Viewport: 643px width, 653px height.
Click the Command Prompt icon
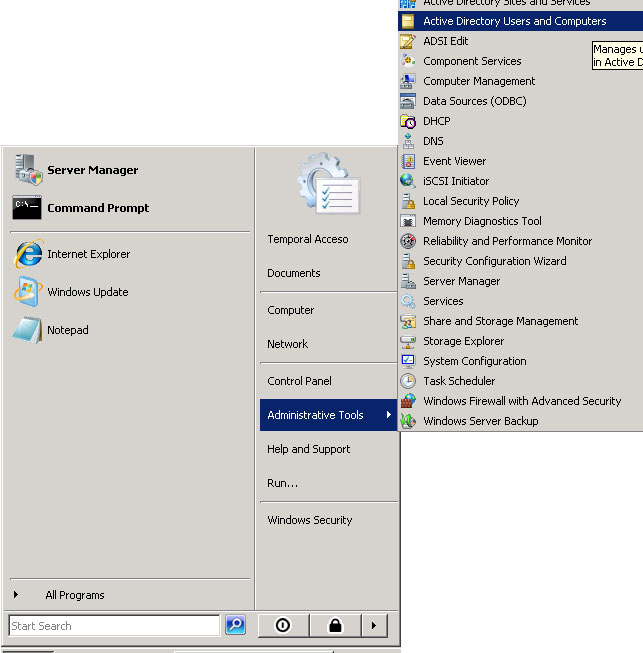point(27,207)
